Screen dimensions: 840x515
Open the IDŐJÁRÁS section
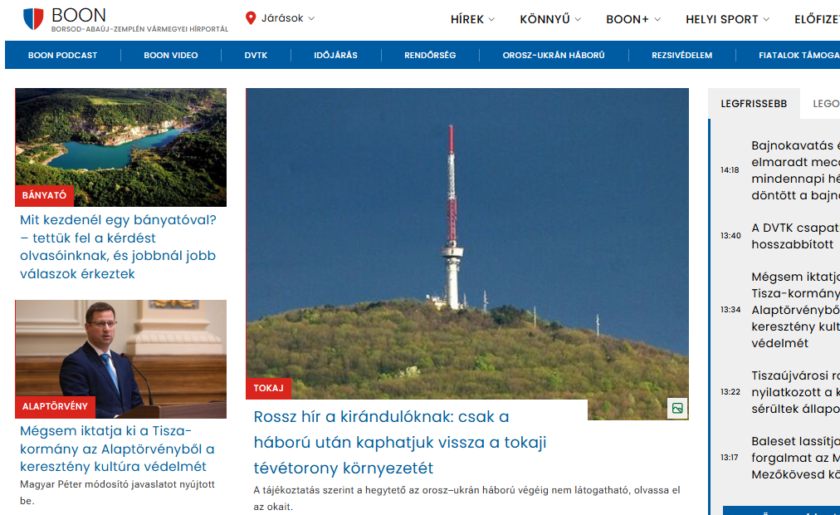tap(335, 55)
